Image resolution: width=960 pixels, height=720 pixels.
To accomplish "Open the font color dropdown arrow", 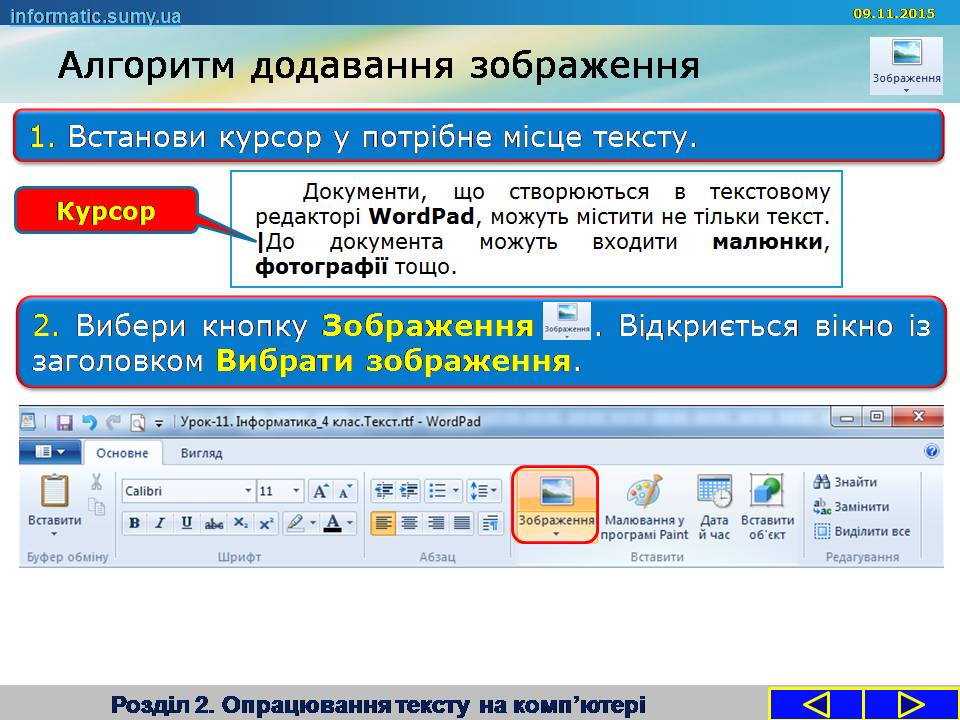I will tap(350, 523).
